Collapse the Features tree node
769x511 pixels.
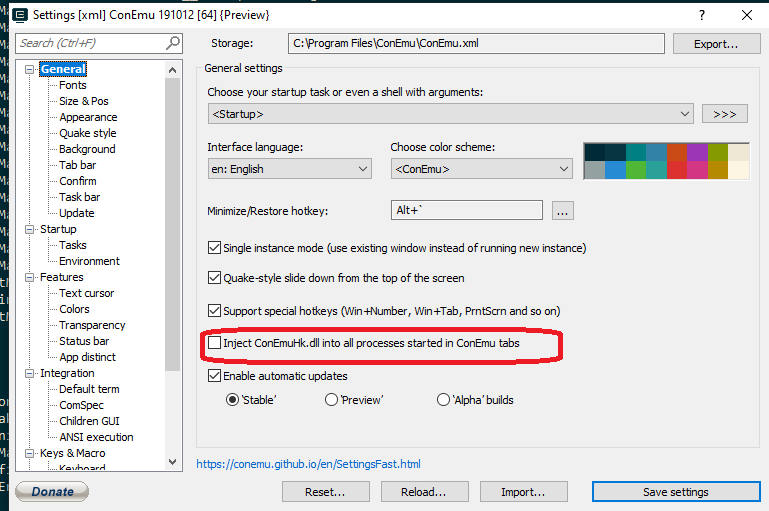29,278
